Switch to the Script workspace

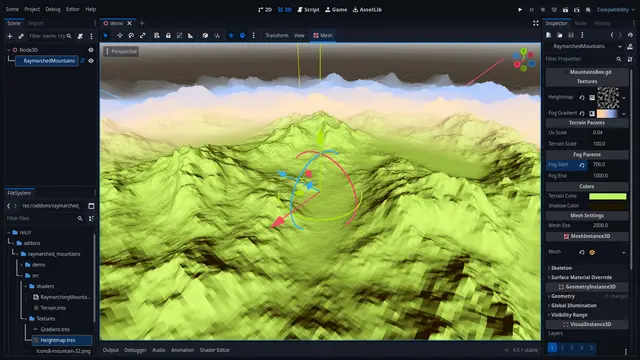click(x=308, y=9)
